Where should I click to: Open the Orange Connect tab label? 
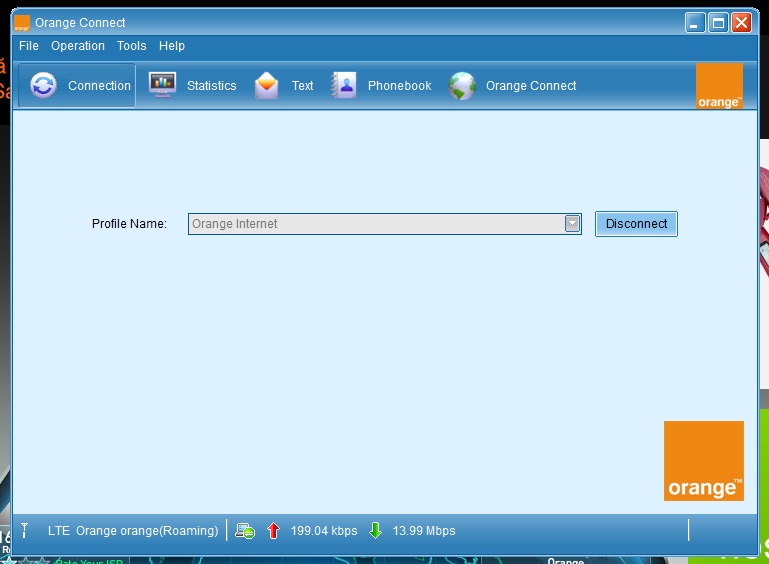(531, 86)
